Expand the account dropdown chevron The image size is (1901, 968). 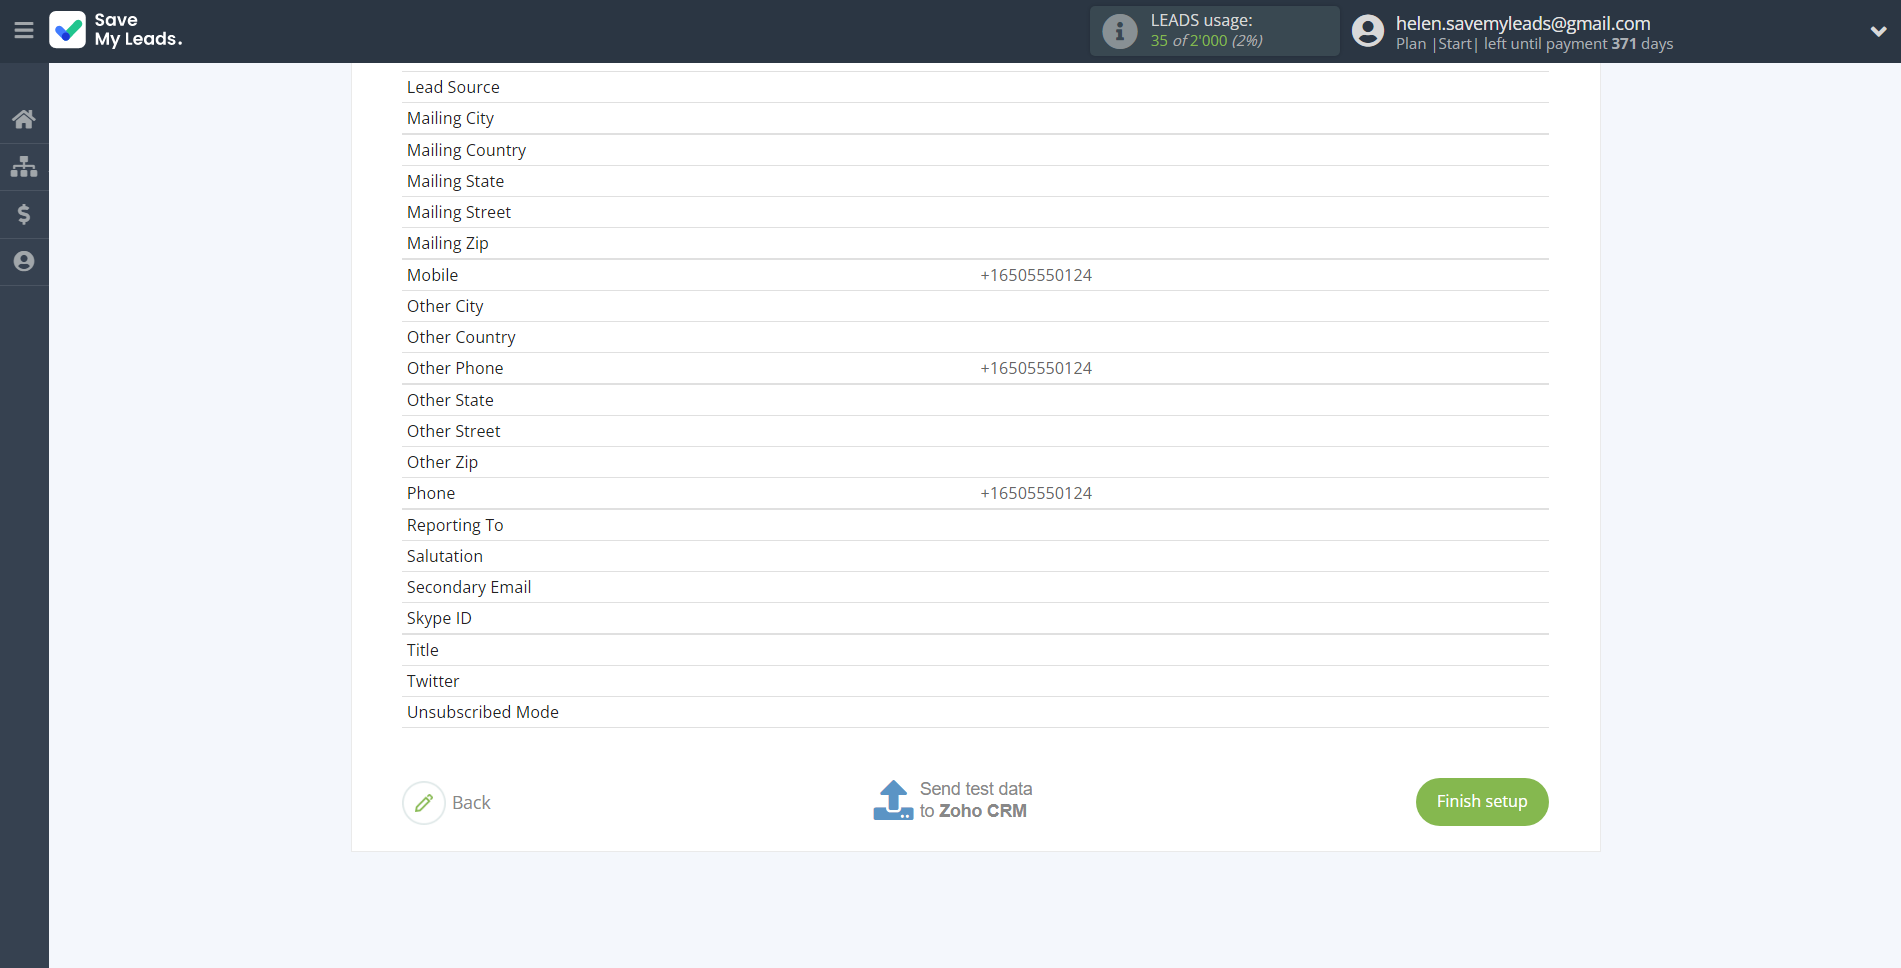pyautogui.click(x=1878, y=31)
